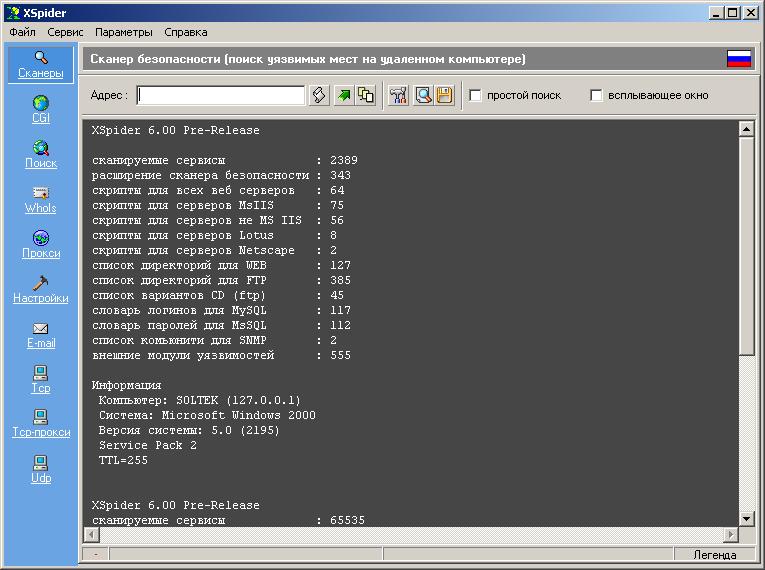Image resolution: width=765 pixels, height=570 pixels.
Task: Click the first 'XSpider 6.00 Pre-Release' line
Action: (176, 130)
